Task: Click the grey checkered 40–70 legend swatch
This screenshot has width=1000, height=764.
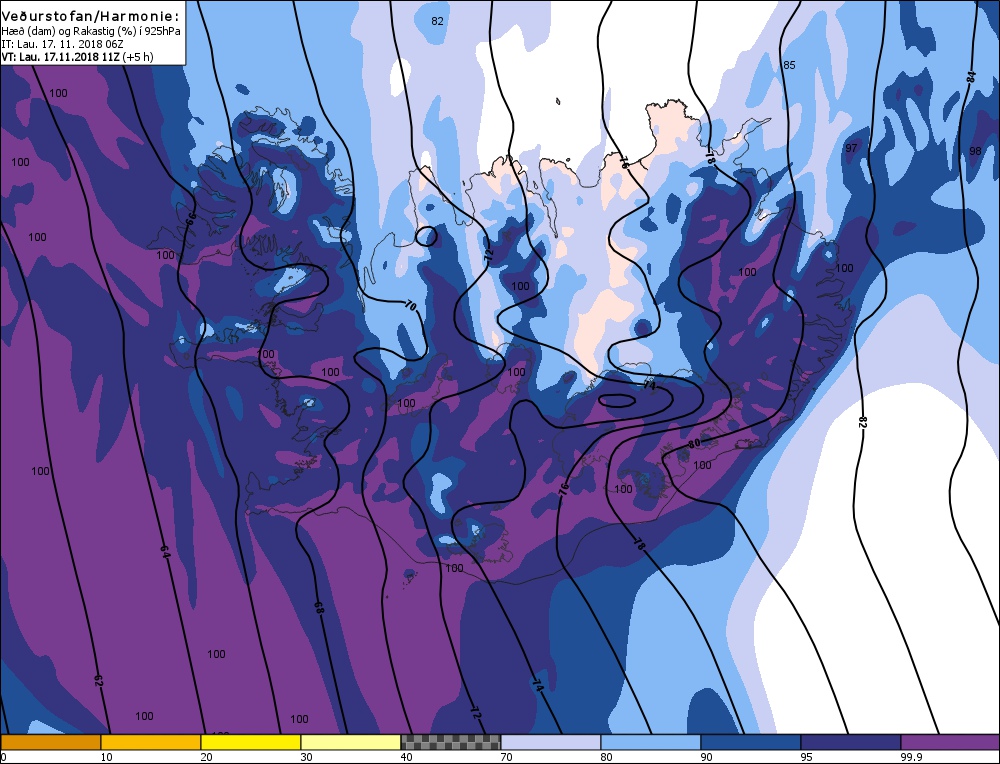Action: (x=450, y=742)
